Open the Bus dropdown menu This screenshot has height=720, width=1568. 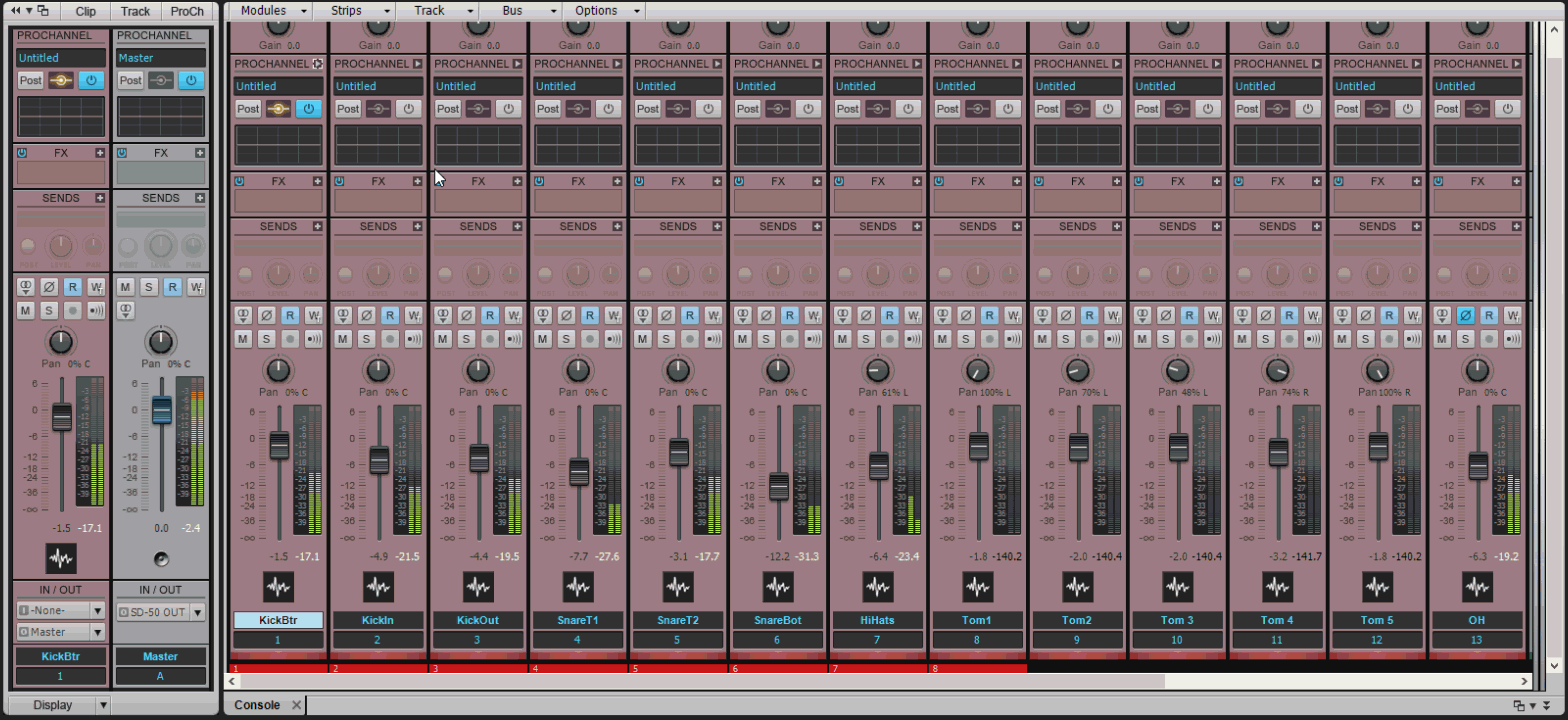(x=520, y=11)
